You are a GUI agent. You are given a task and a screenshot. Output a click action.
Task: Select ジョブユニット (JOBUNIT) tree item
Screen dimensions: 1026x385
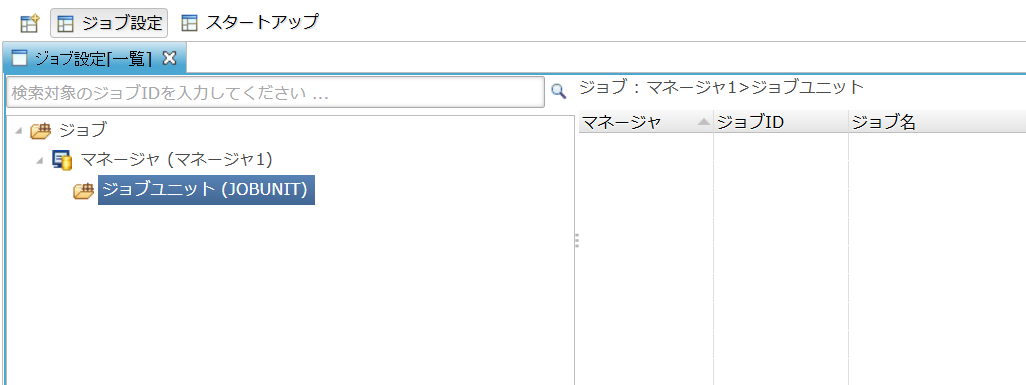[x=206, y=189]
